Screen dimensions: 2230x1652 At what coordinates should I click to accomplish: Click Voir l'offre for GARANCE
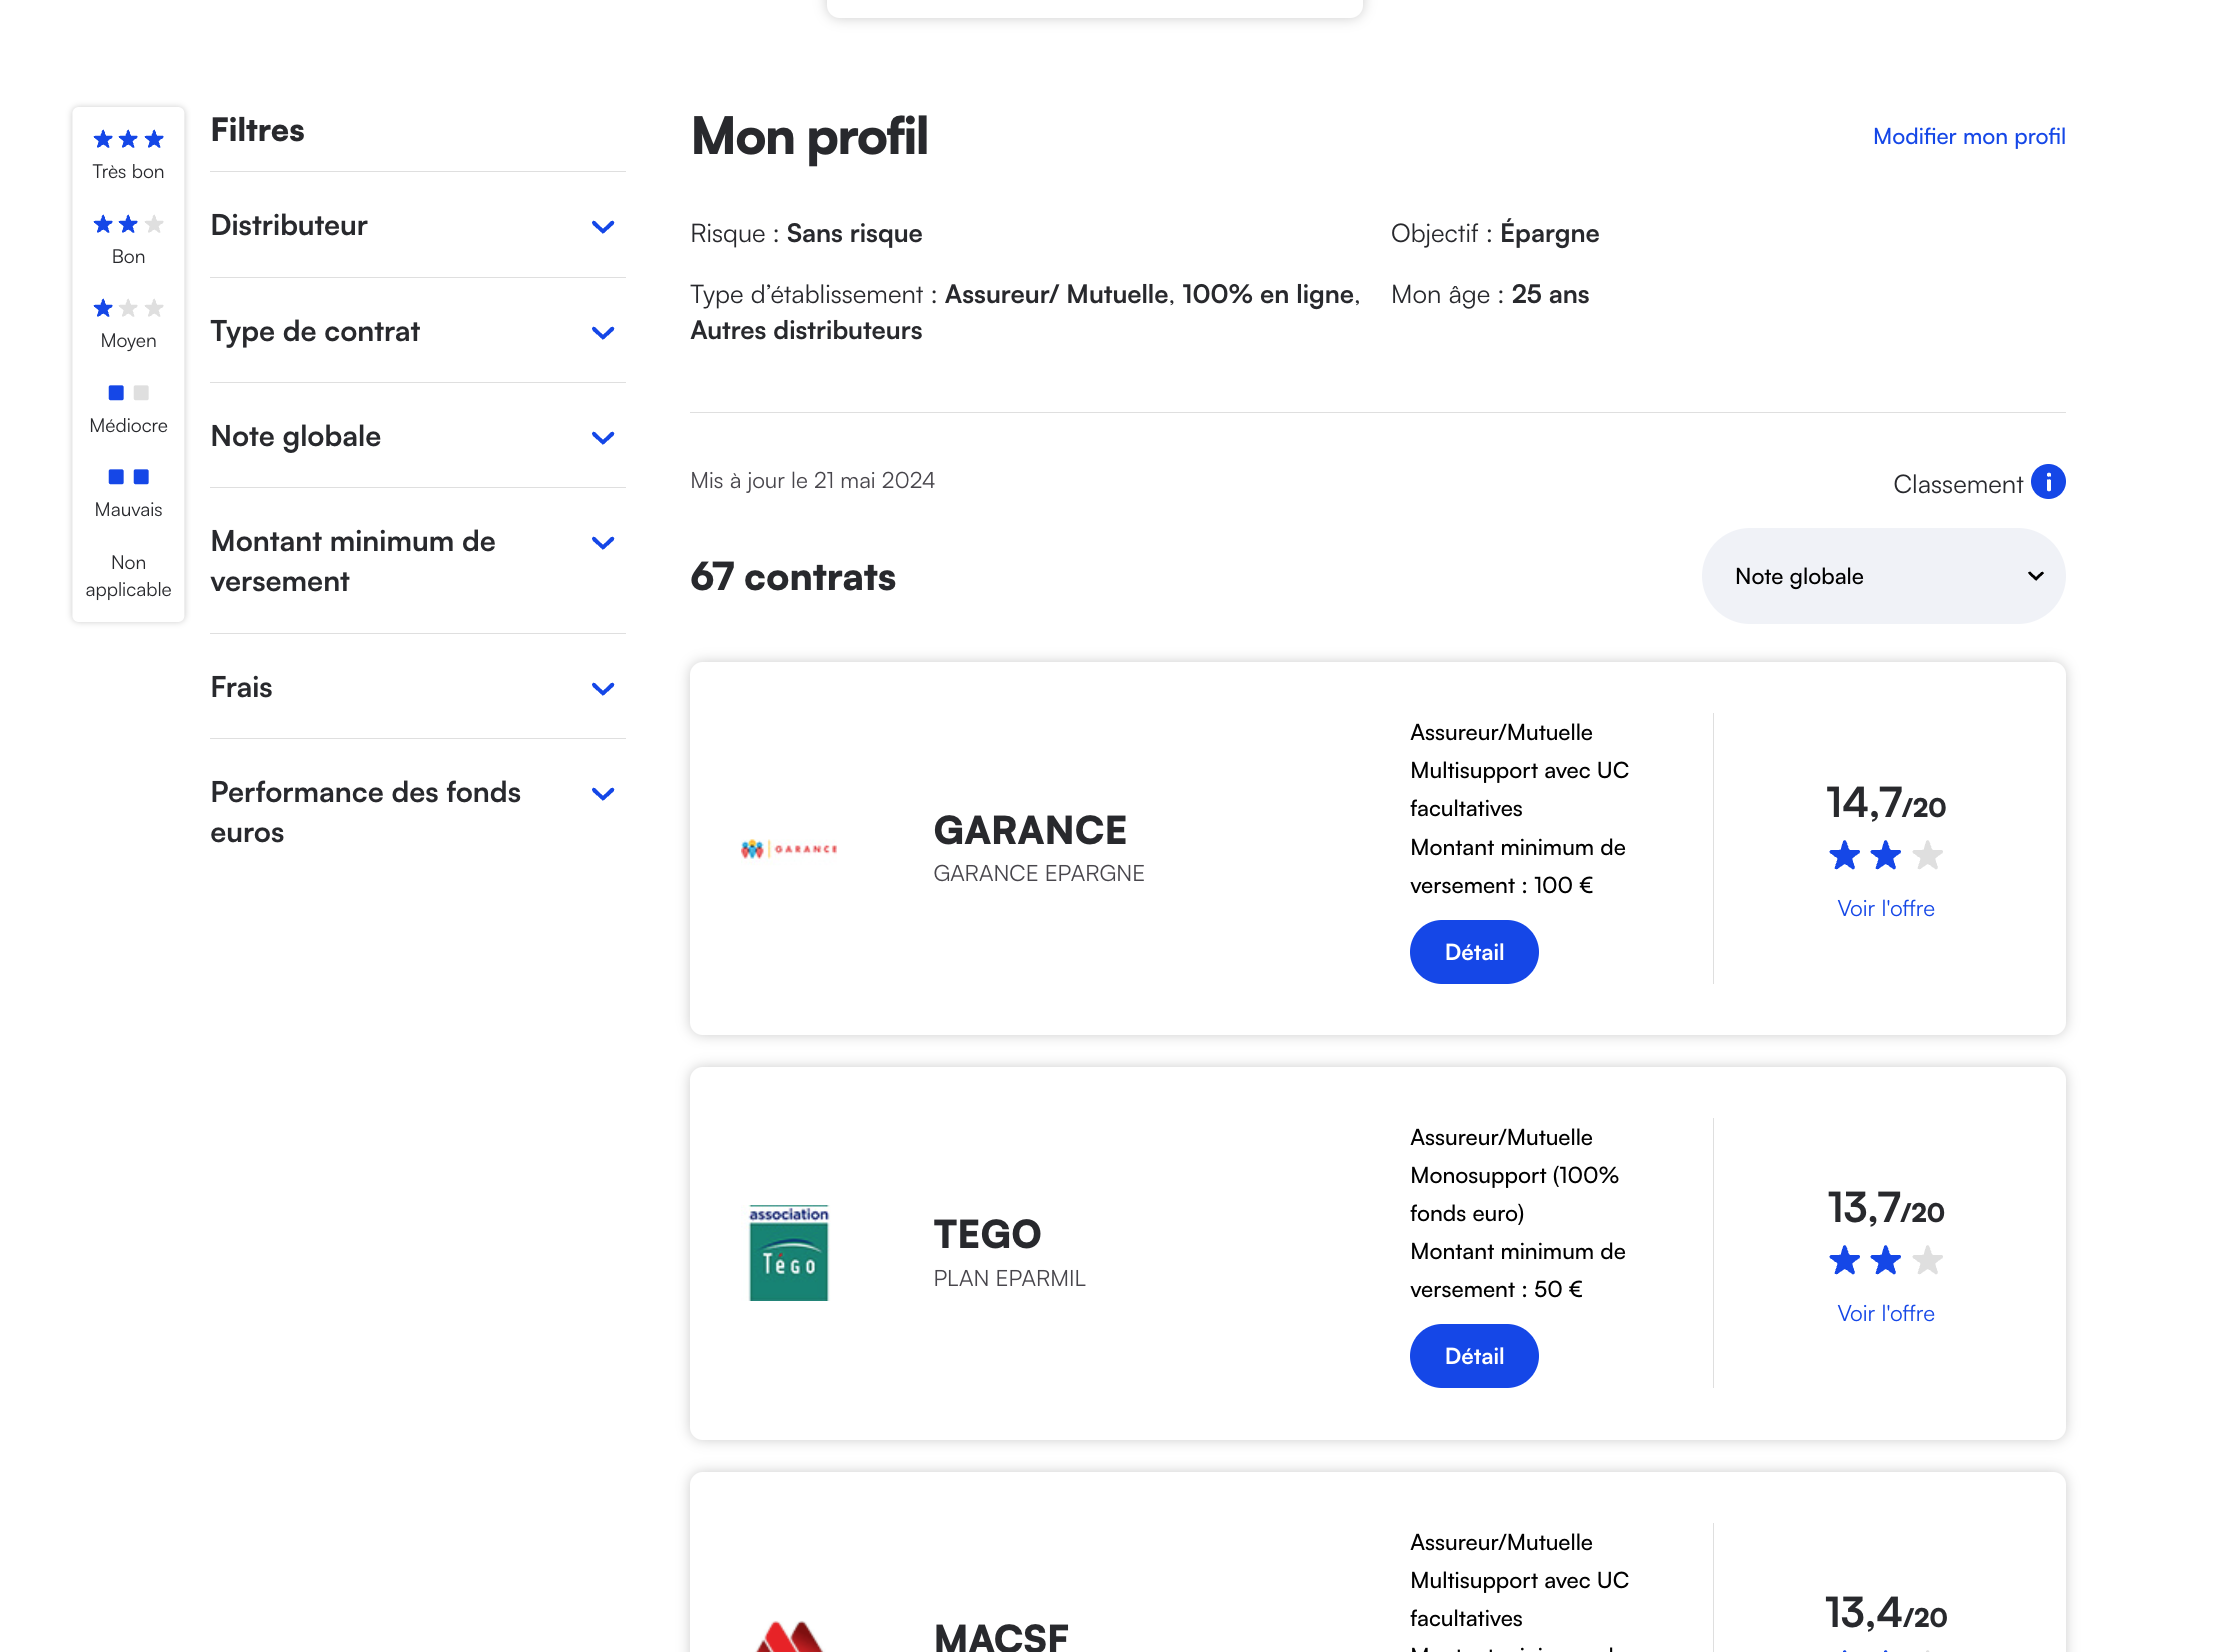(x=1886, y=908)
